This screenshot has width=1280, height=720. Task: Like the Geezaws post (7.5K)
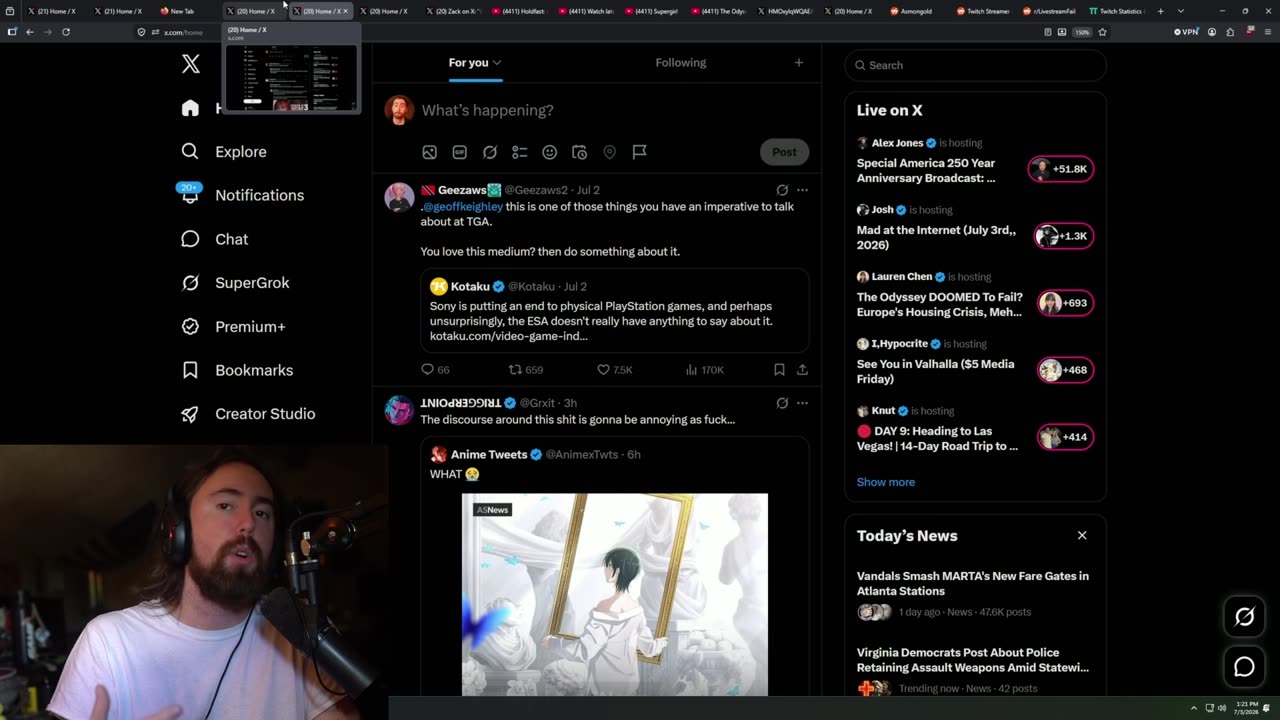pos(614,370)
